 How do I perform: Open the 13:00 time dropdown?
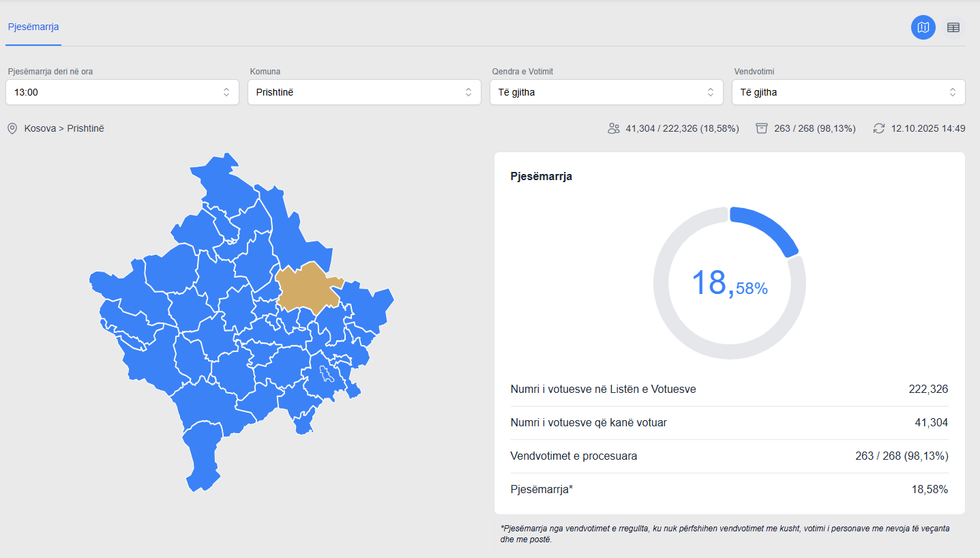[x=121, y=92]
